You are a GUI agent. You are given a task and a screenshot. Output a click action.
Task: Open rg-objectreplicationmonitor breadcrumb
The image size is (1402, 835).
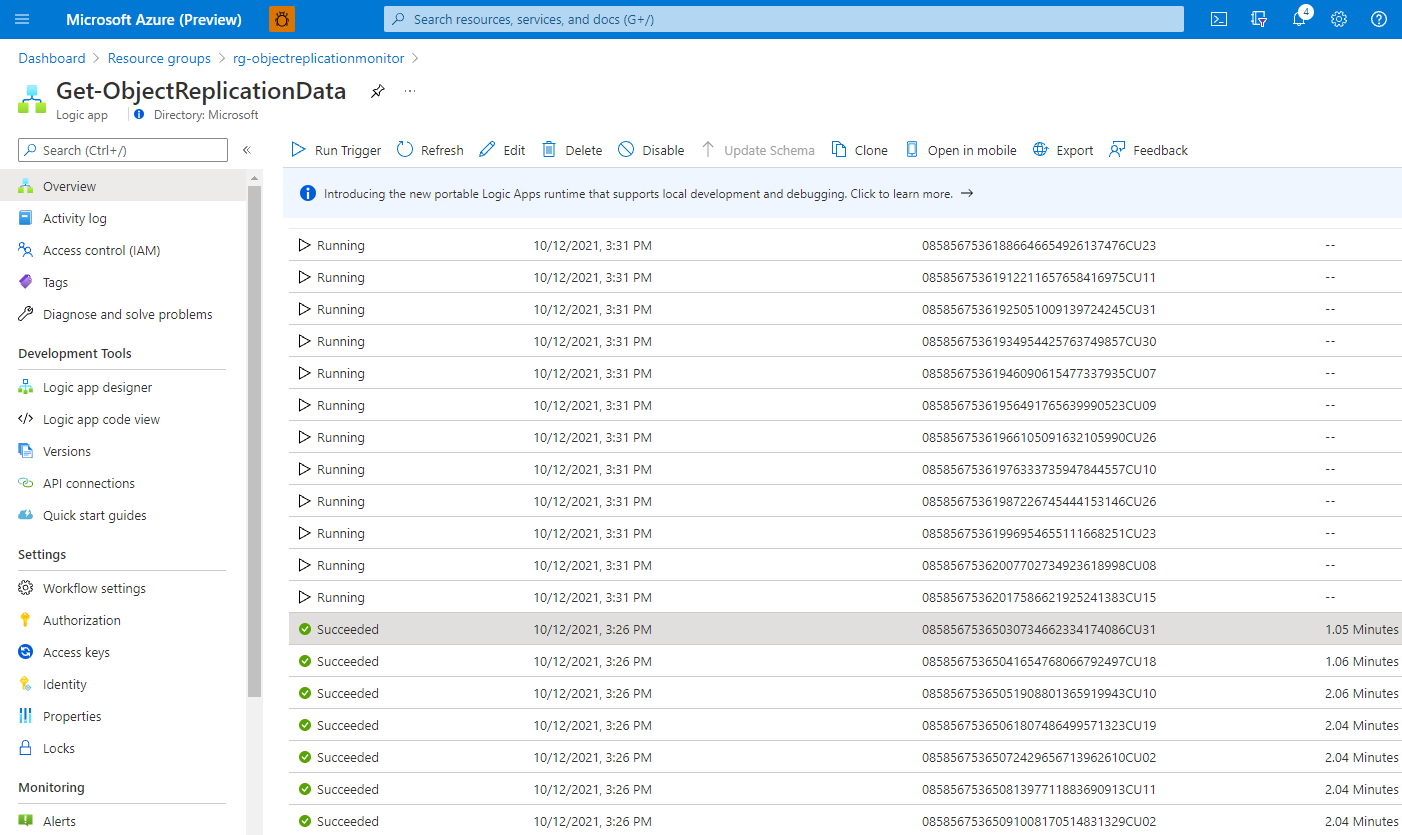[x=318, y=58]
